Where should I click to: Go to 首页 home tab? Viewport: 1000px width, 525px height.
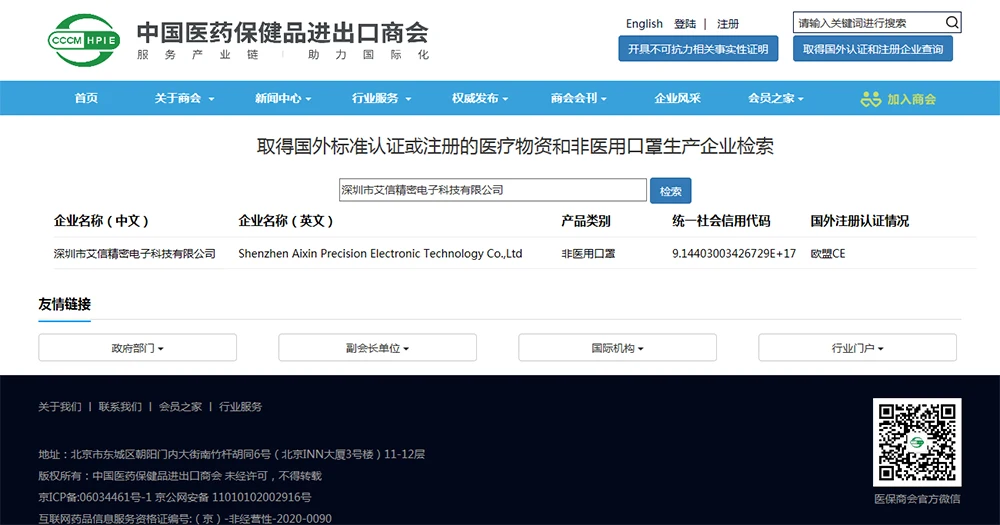point(86,98)
